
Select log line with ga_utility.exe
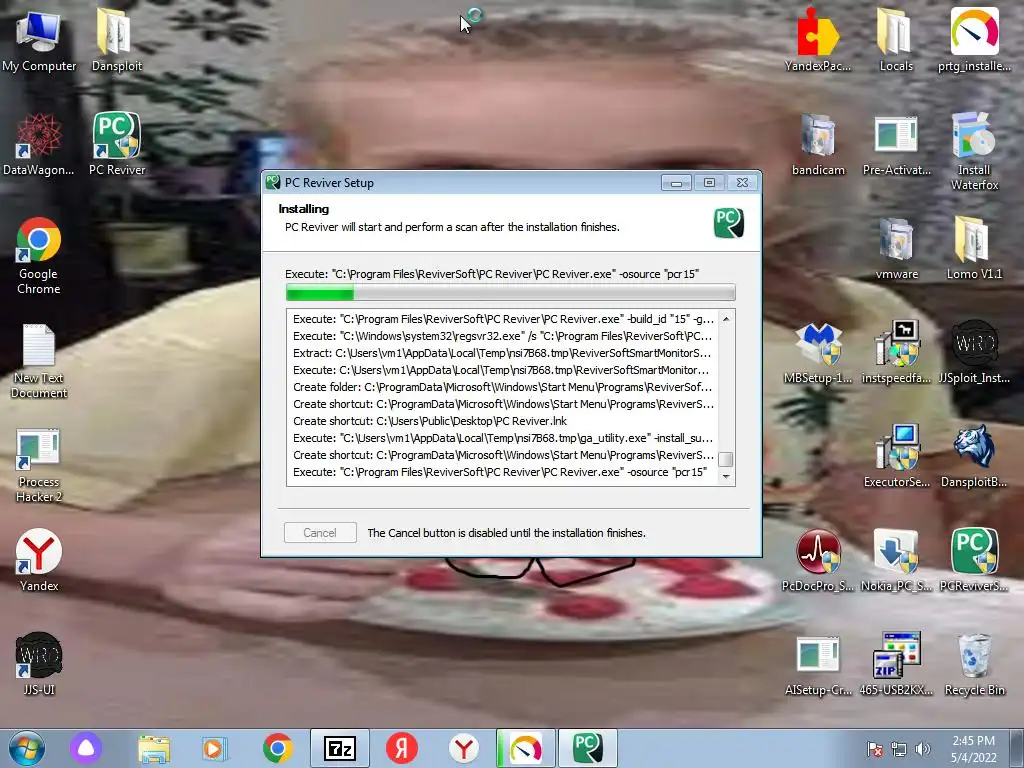tap(503, 438)
